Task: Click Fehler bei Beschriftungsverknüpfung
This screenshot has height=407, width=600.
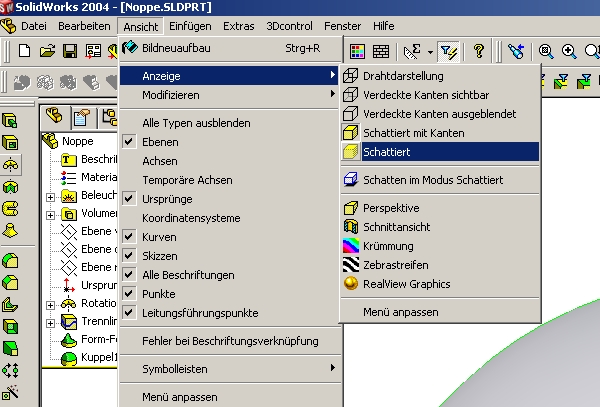Action: pyautogui.click(x=230, y=341)
